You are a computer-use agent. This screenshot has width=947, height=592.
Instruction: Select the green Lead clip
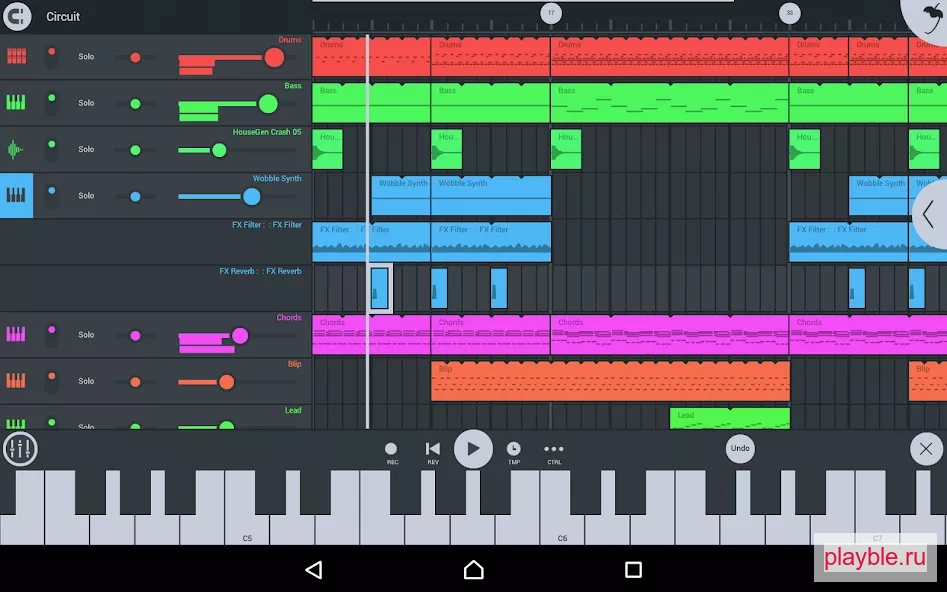pyautogui.click(x=730, y=418)
